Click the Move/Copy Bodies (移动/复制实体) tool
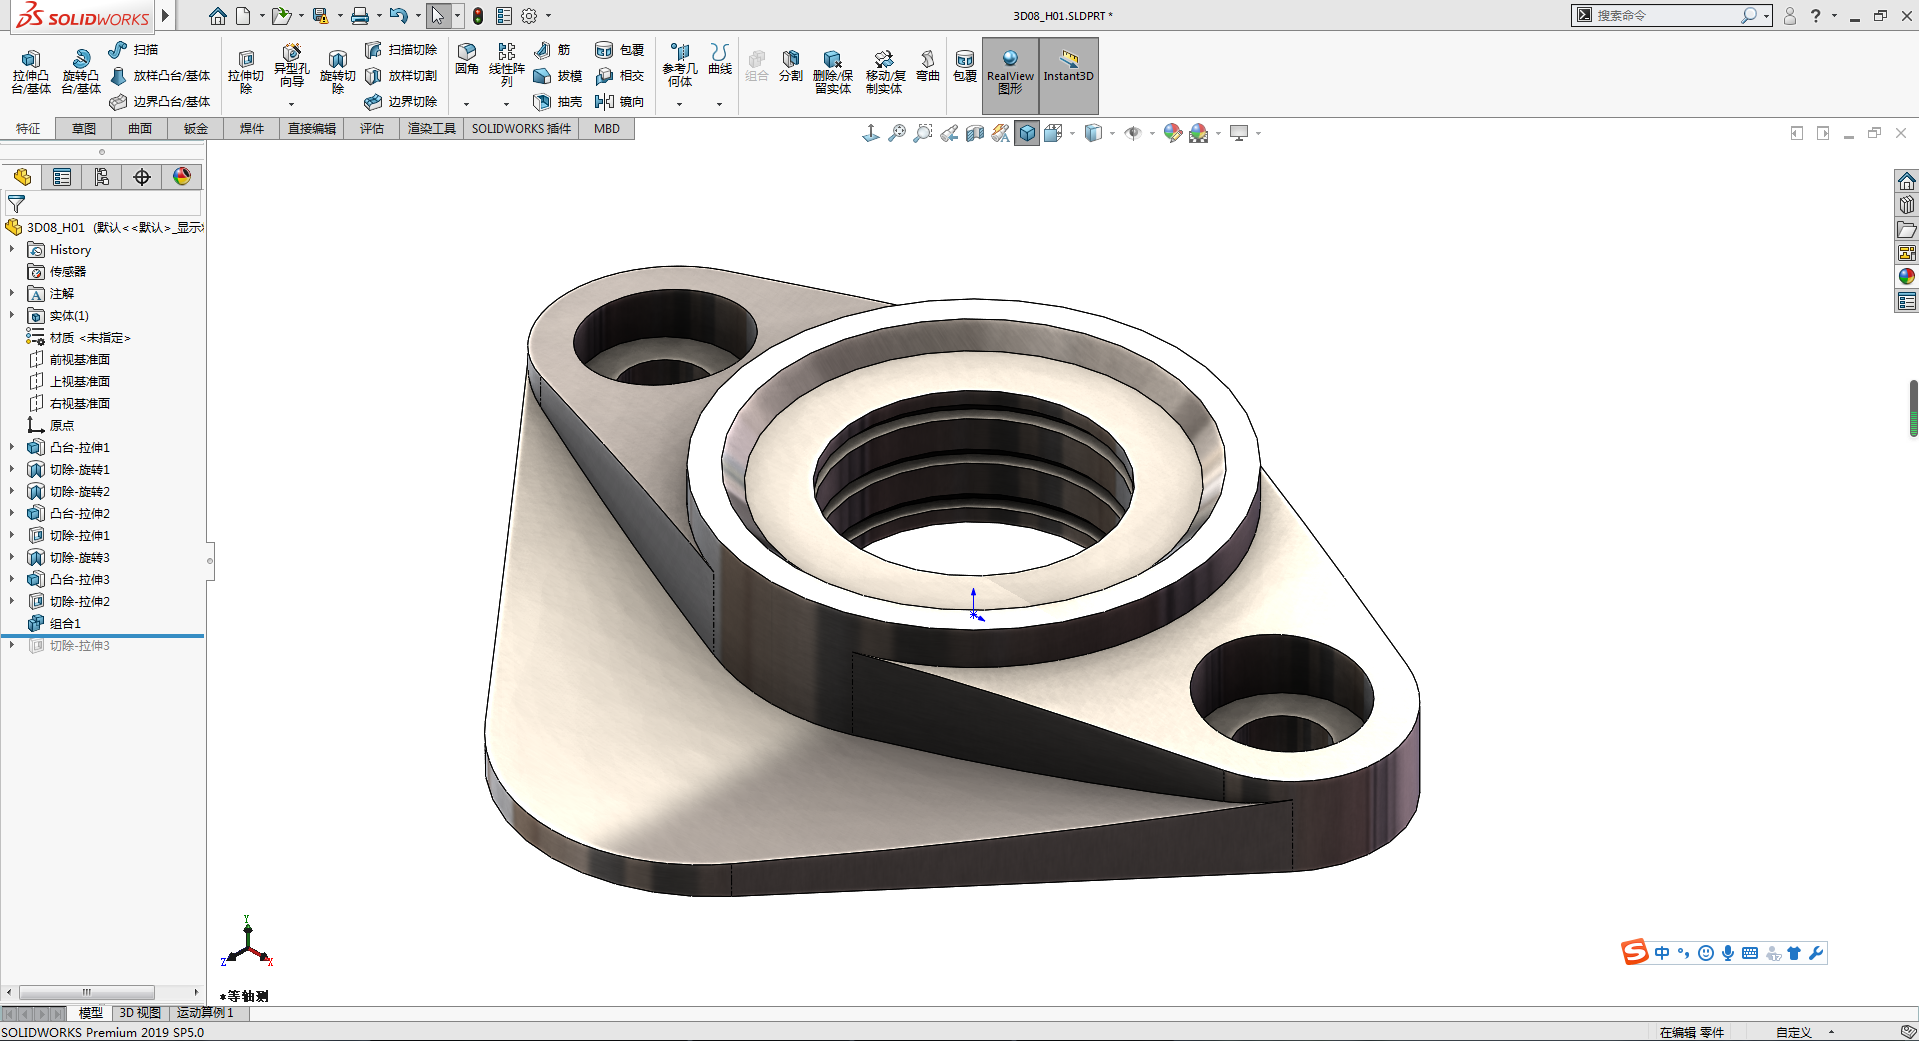1919x1041 pixels. [x=885, y=72]
